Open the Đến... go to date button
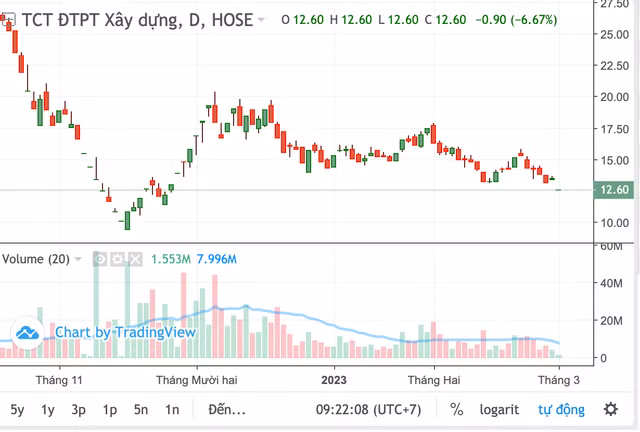Screen dimensions: 640x432 [x=226, y=409]
